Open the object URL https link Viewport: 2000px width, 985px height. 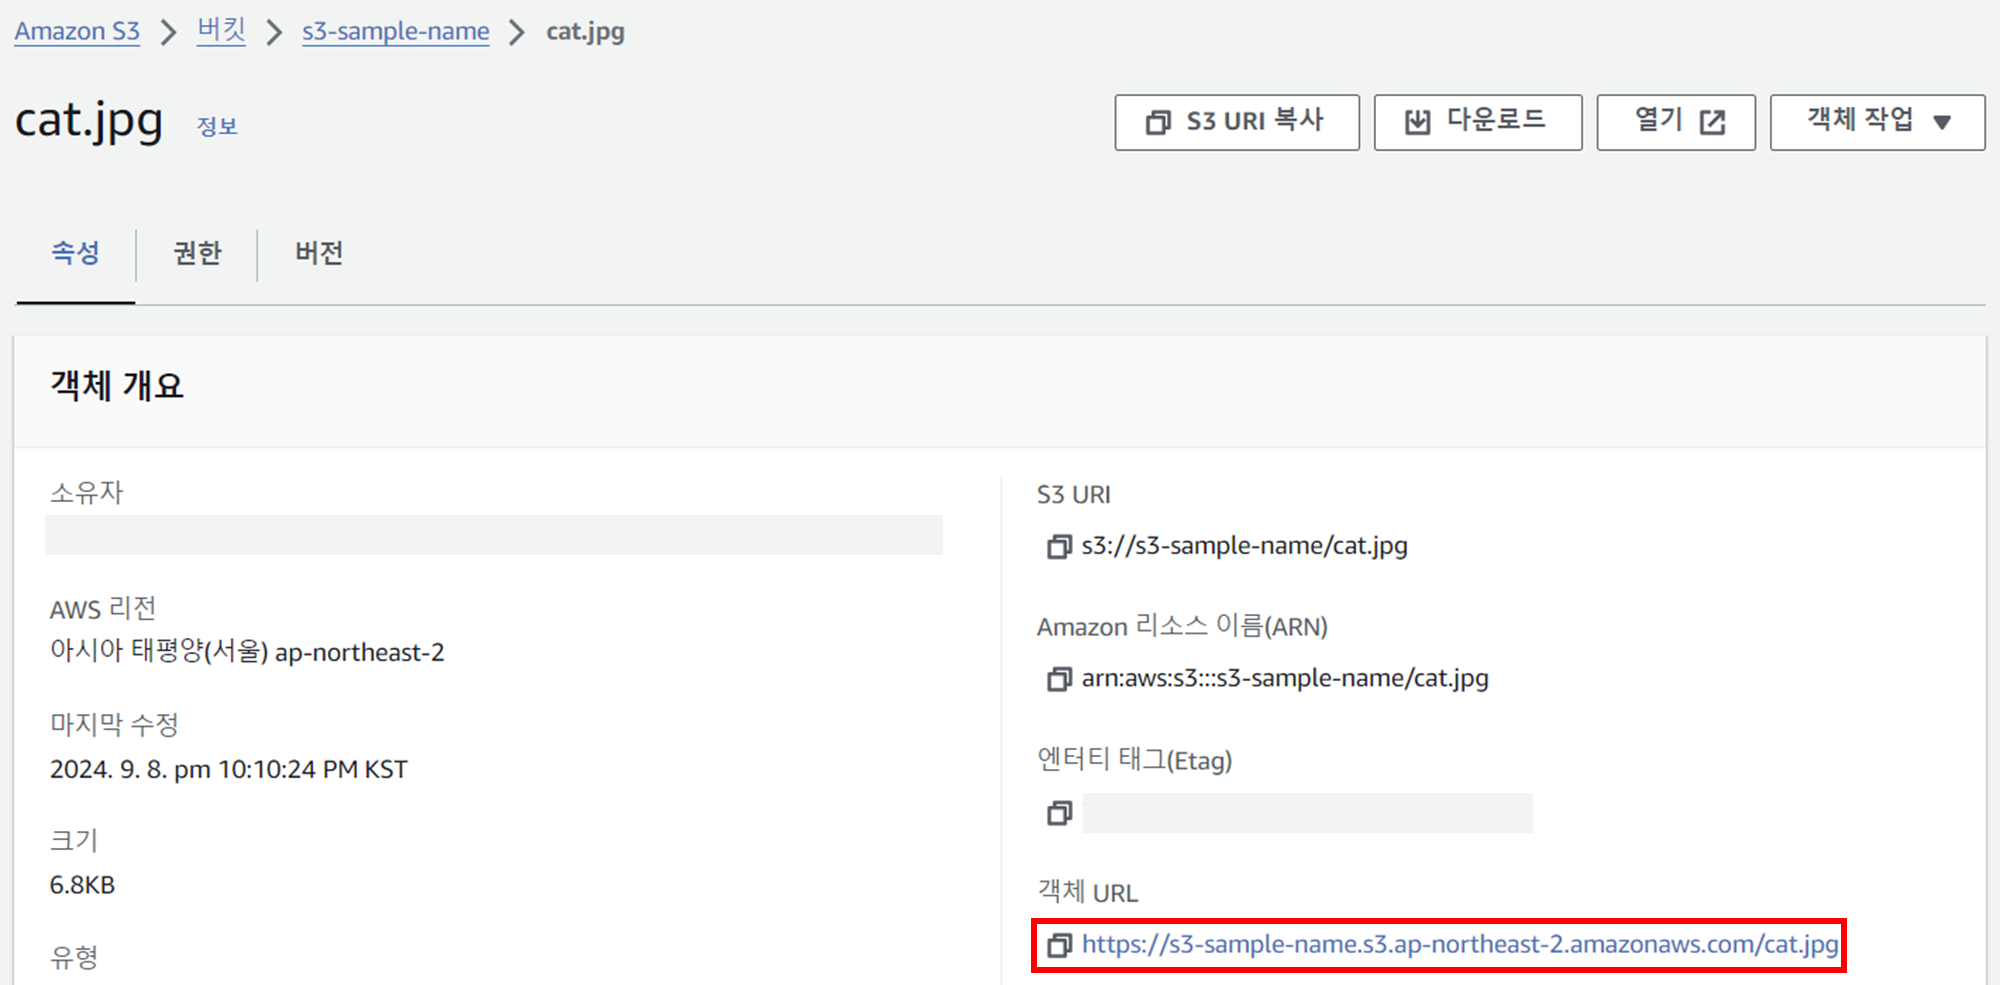(x=1460, y=945)
